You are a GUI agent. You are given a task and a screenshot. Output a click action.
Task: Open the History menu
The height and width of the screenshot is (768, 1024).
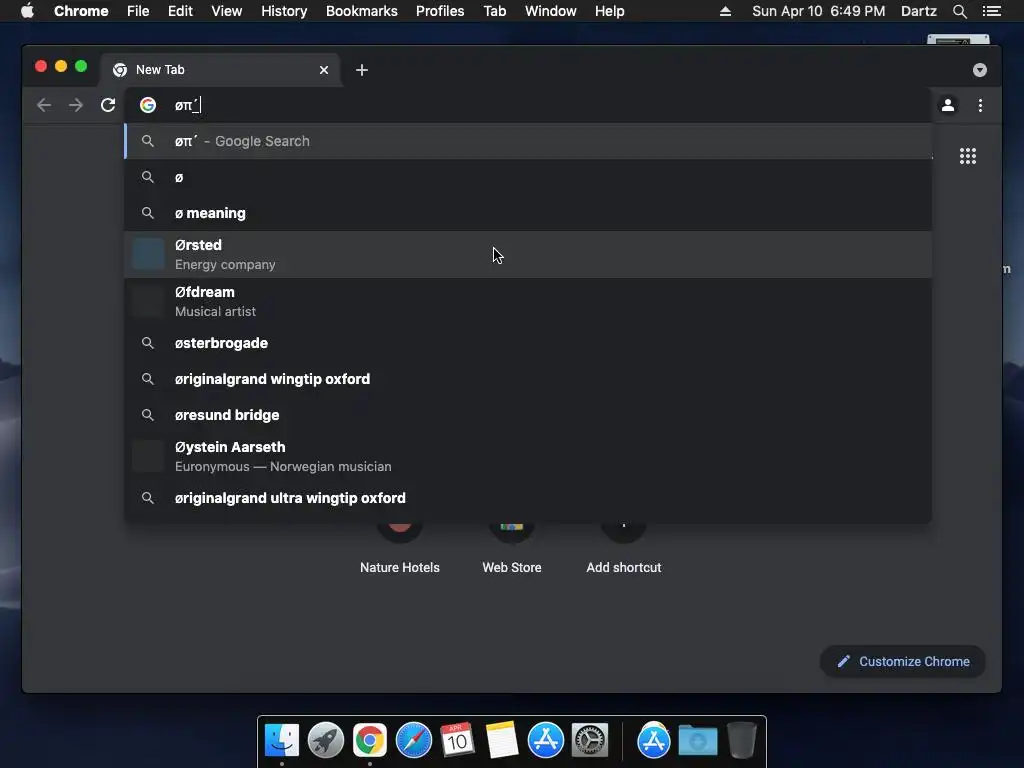284,11
